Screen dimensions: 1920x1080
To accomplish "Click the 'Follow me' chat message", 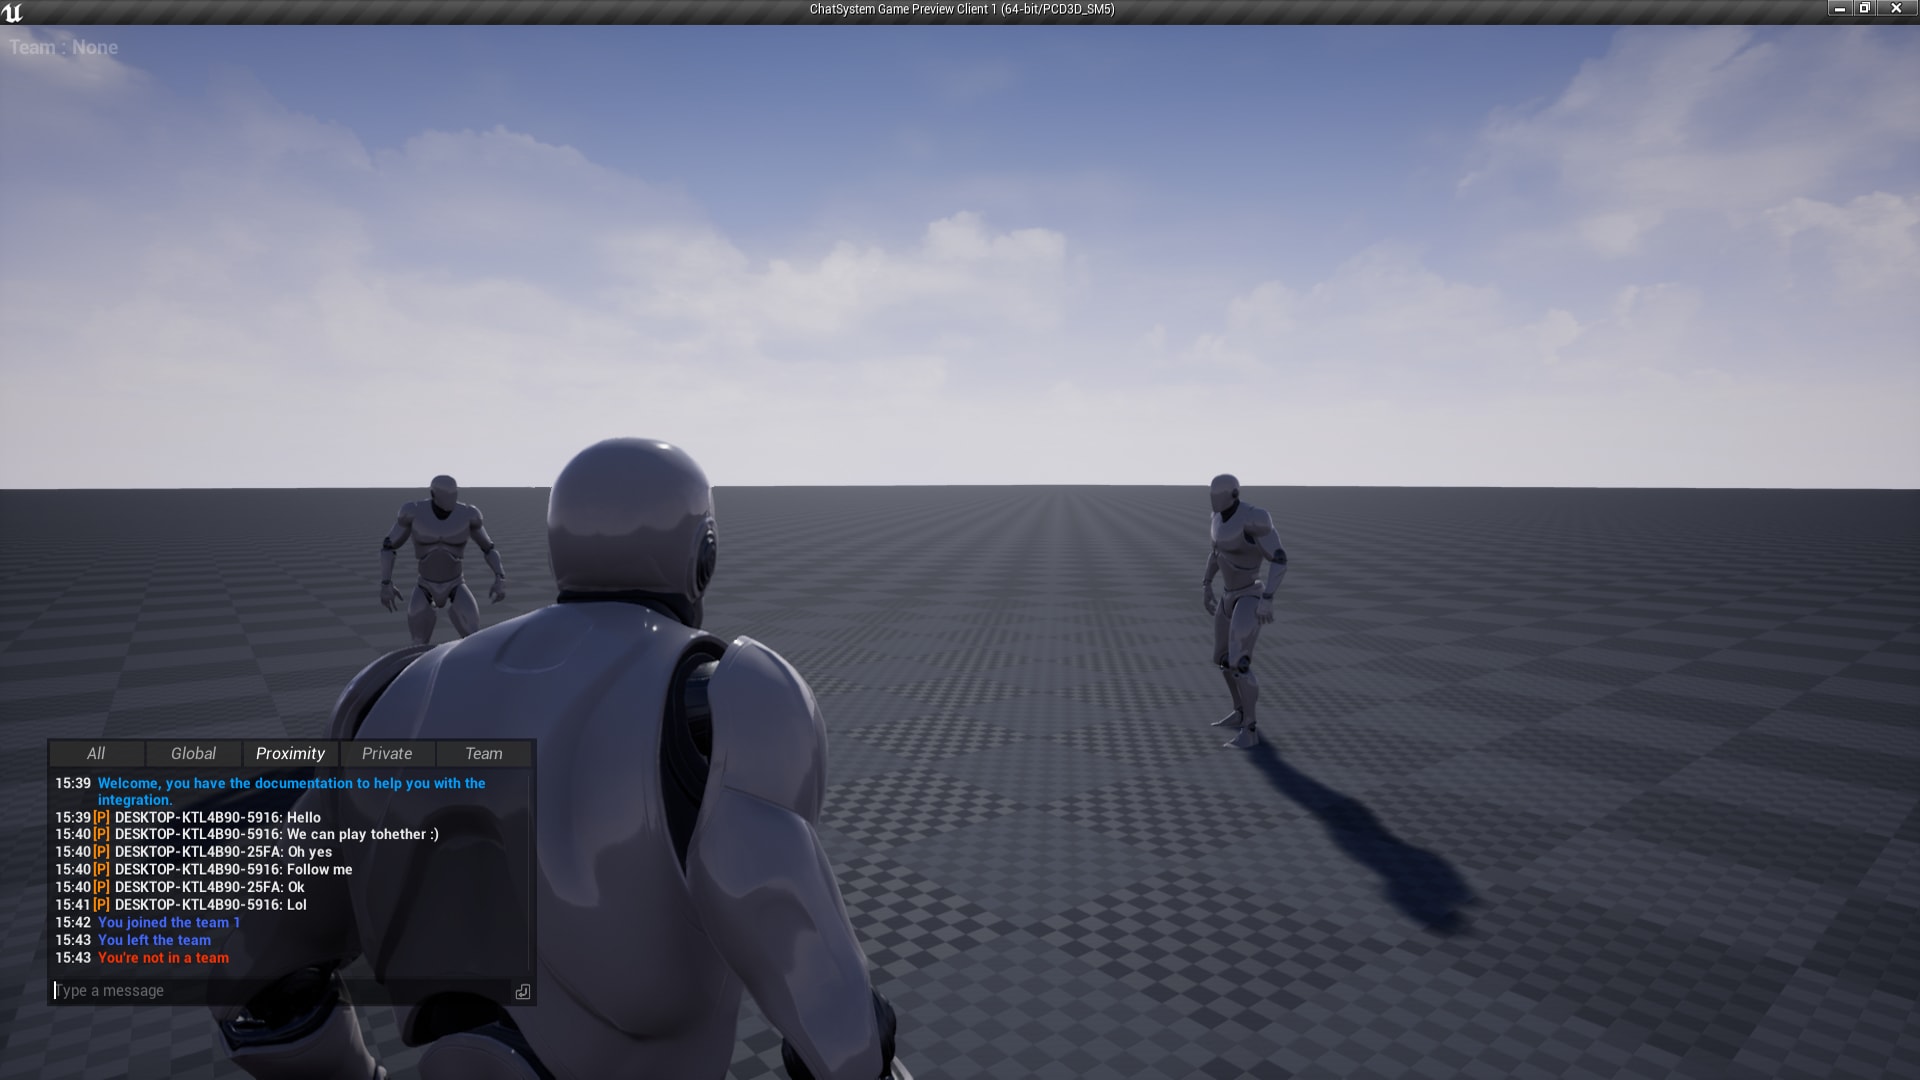I will (320, 869).
